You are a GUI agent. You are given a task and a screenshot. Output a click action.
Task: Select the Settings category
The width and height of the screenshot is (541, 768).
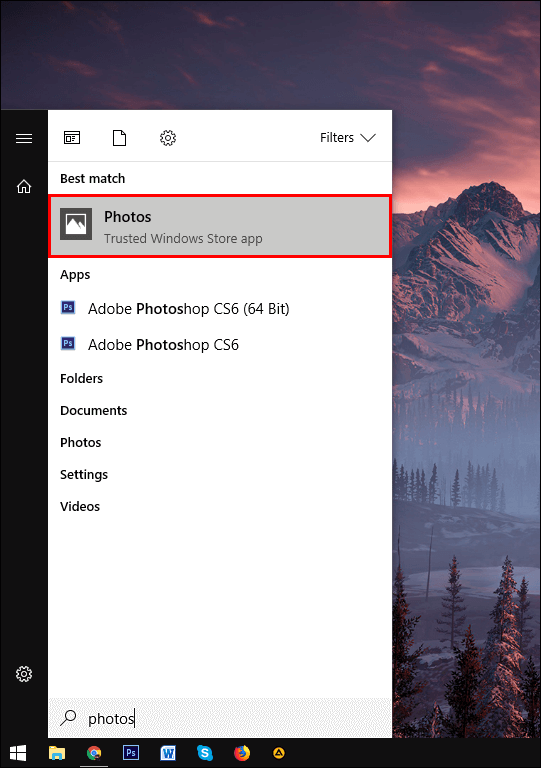tap(84, 475)
